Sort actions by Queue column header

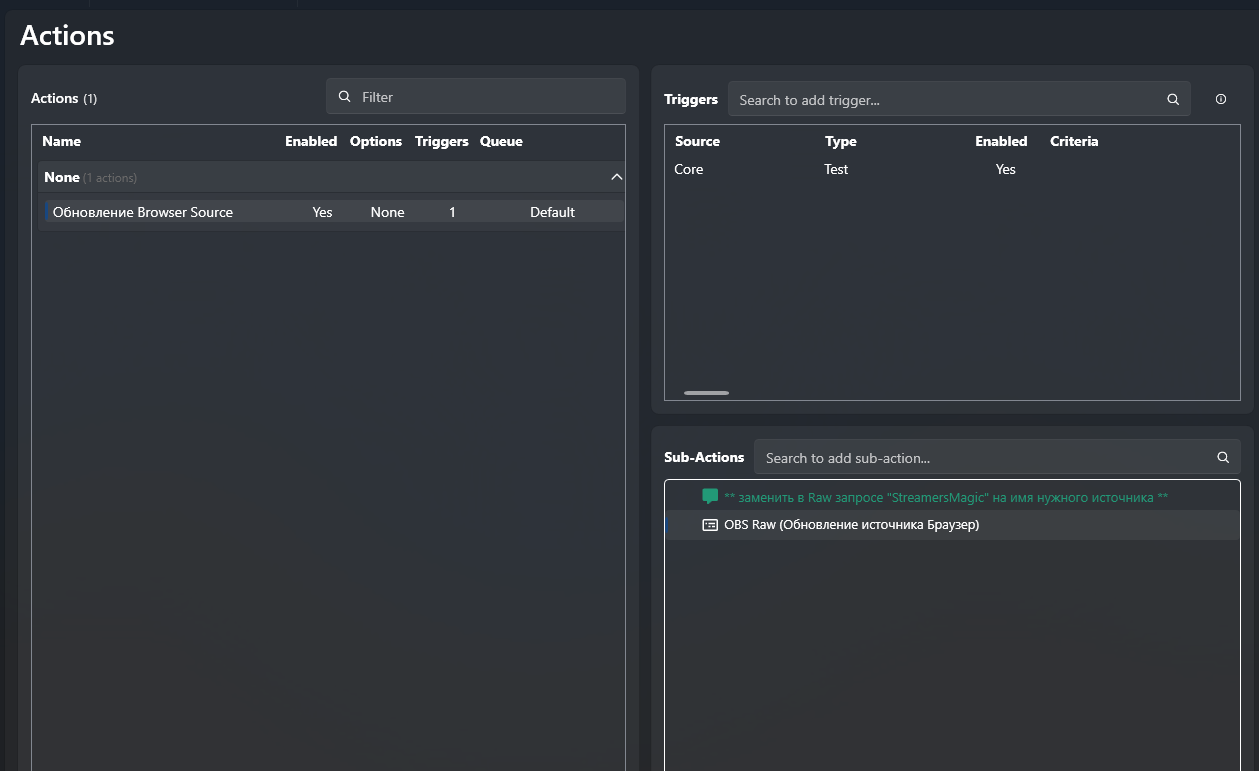(501, 141)
